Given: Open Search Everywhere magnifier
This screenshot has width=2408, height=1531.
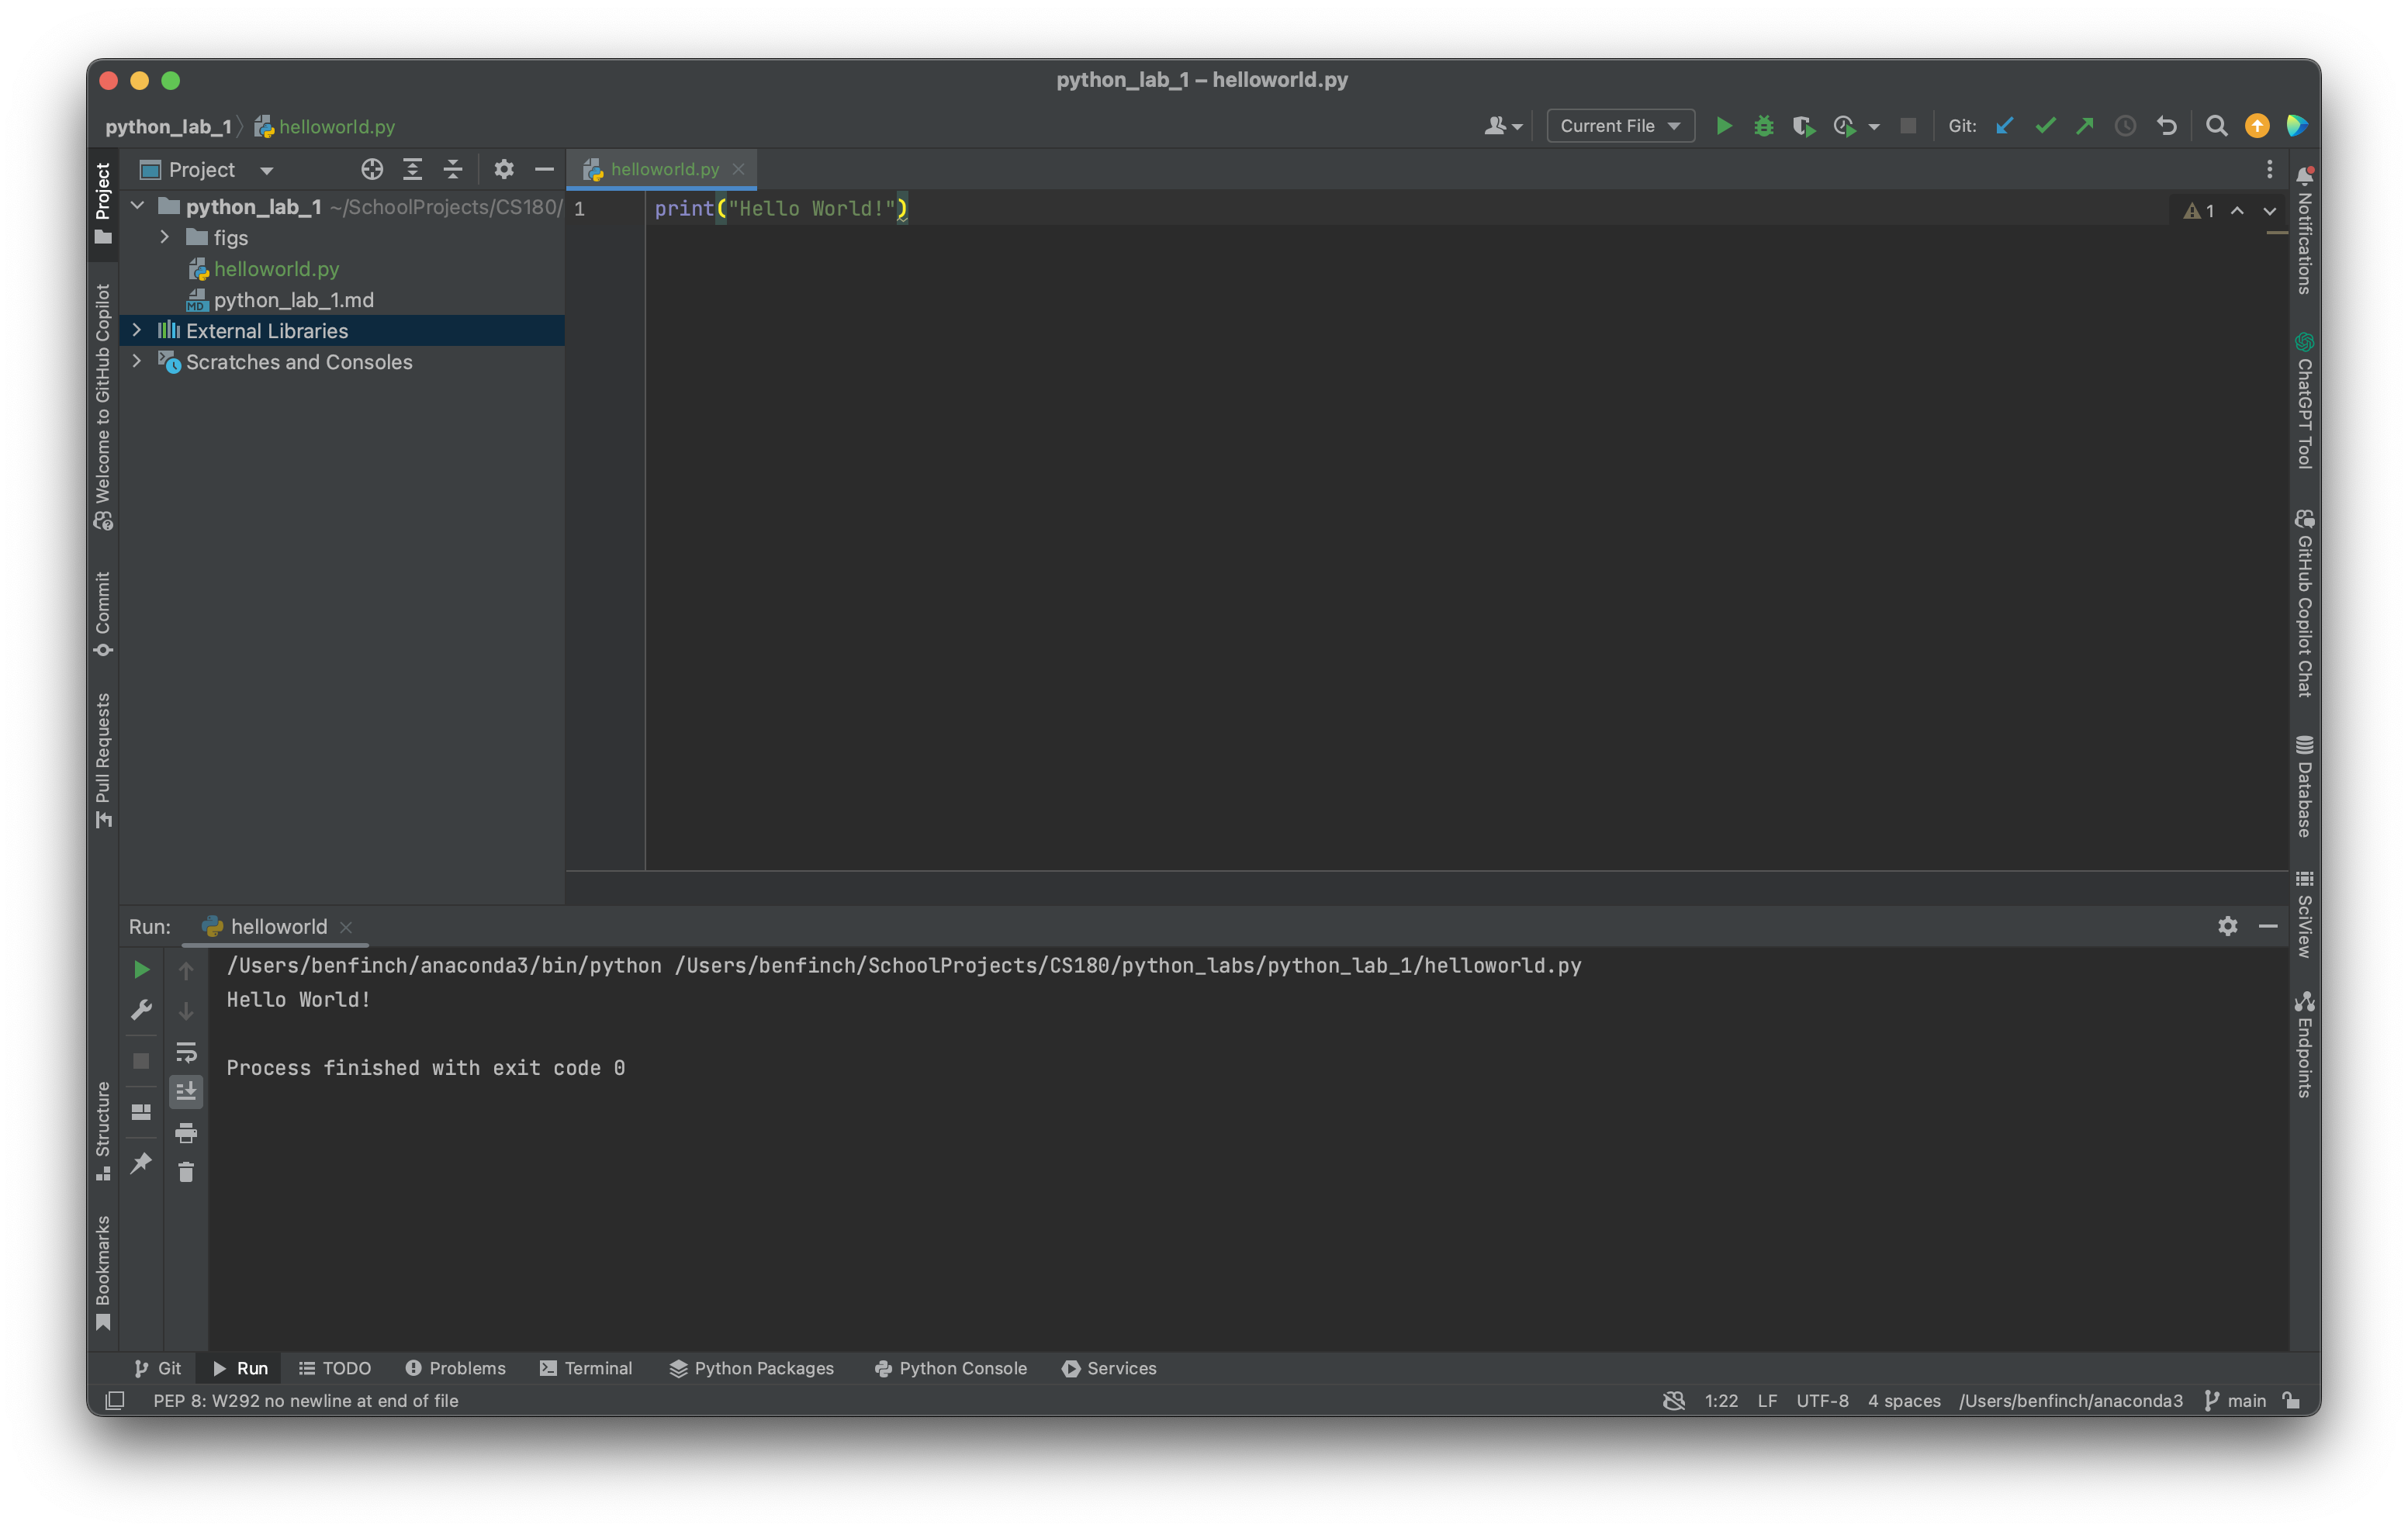Looking at the screenshot, I should click(2216, 126).
